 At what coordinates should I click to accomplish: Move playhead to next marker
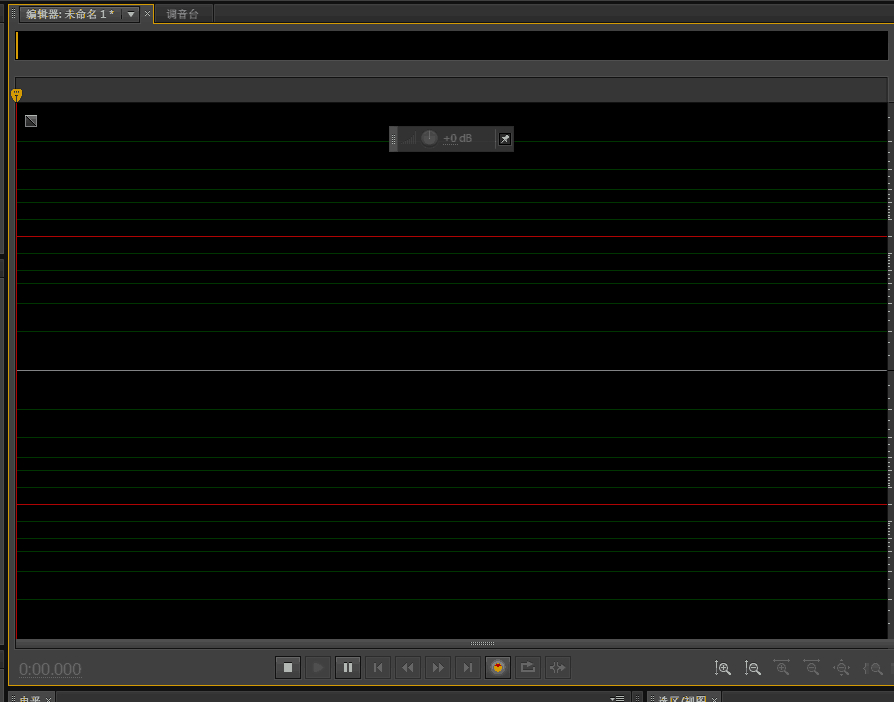(468, 667)
